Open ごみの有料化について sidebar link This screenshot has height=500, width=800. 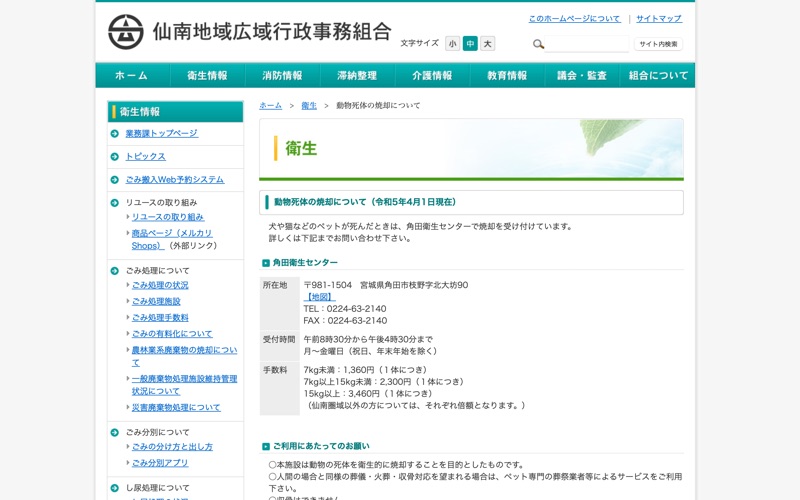tap(172, 334)
